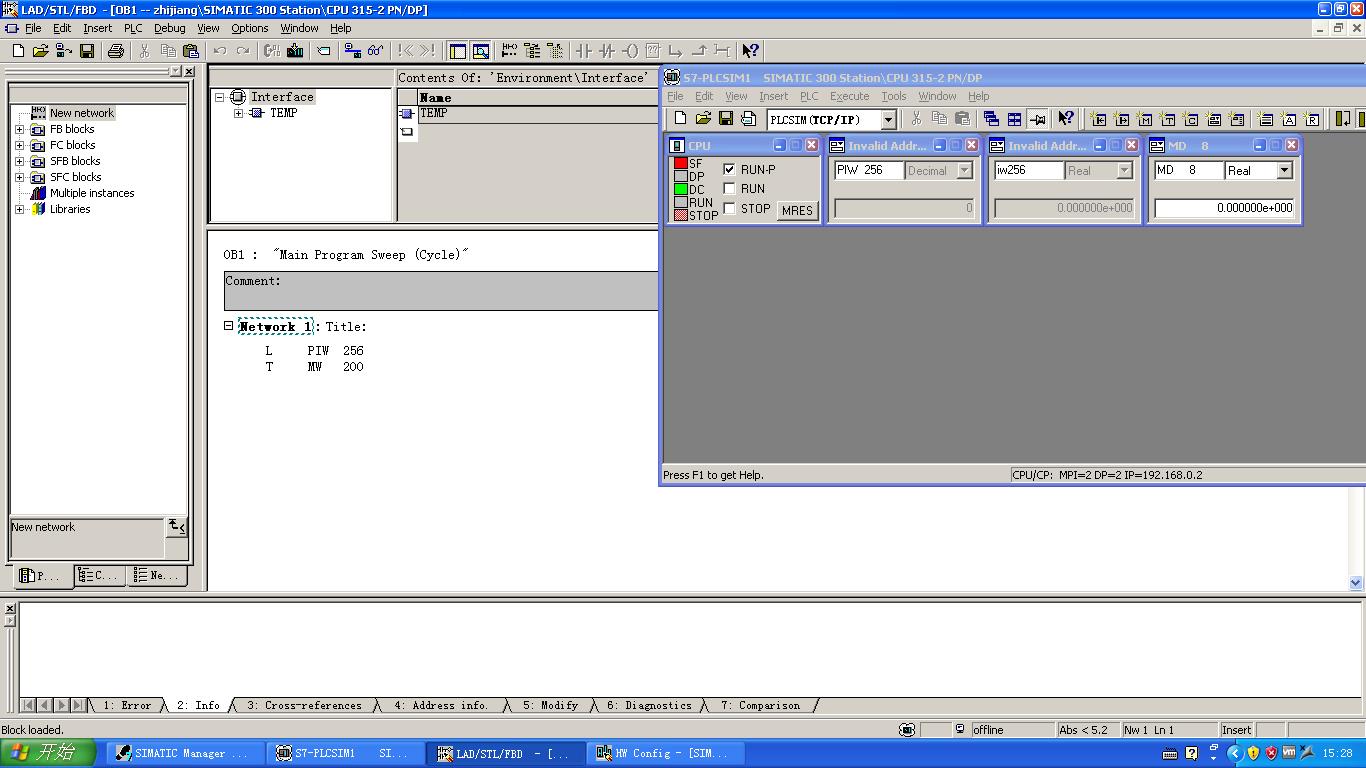Insert a bit memory variable in PLCSIM

1144,119
